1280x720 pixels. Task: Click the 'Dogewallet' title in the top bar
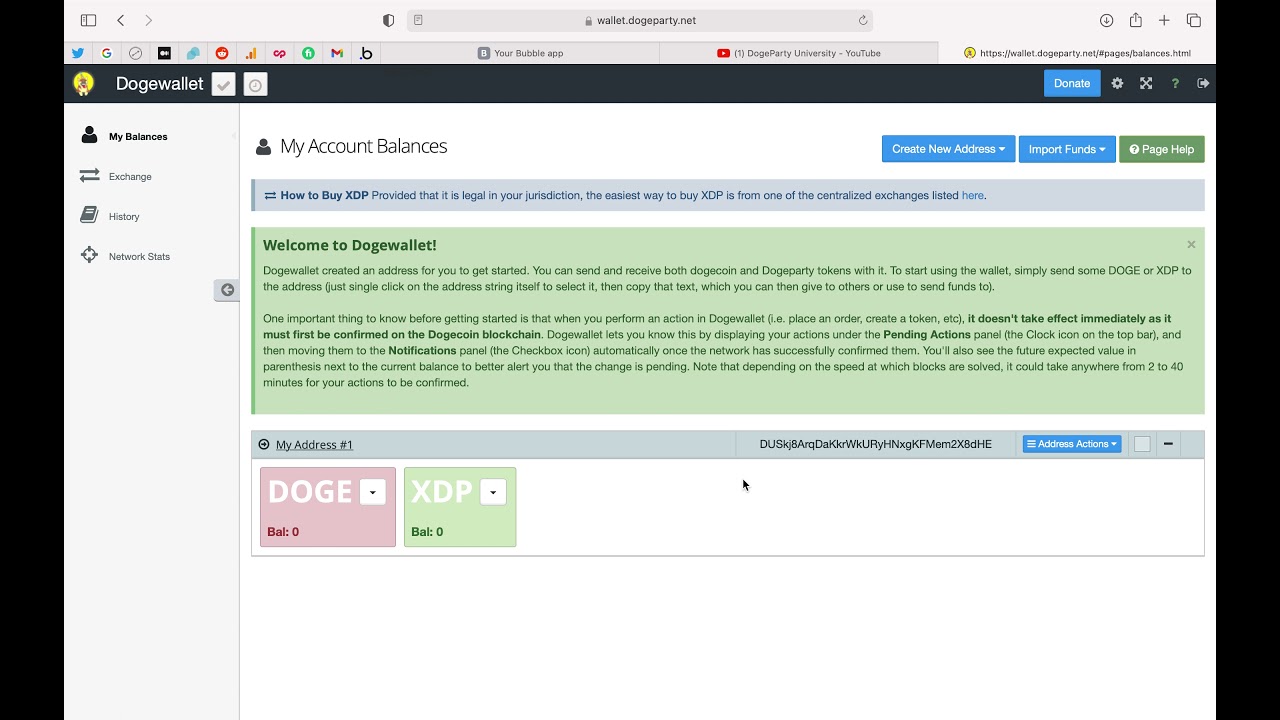(x=160, y=84)
